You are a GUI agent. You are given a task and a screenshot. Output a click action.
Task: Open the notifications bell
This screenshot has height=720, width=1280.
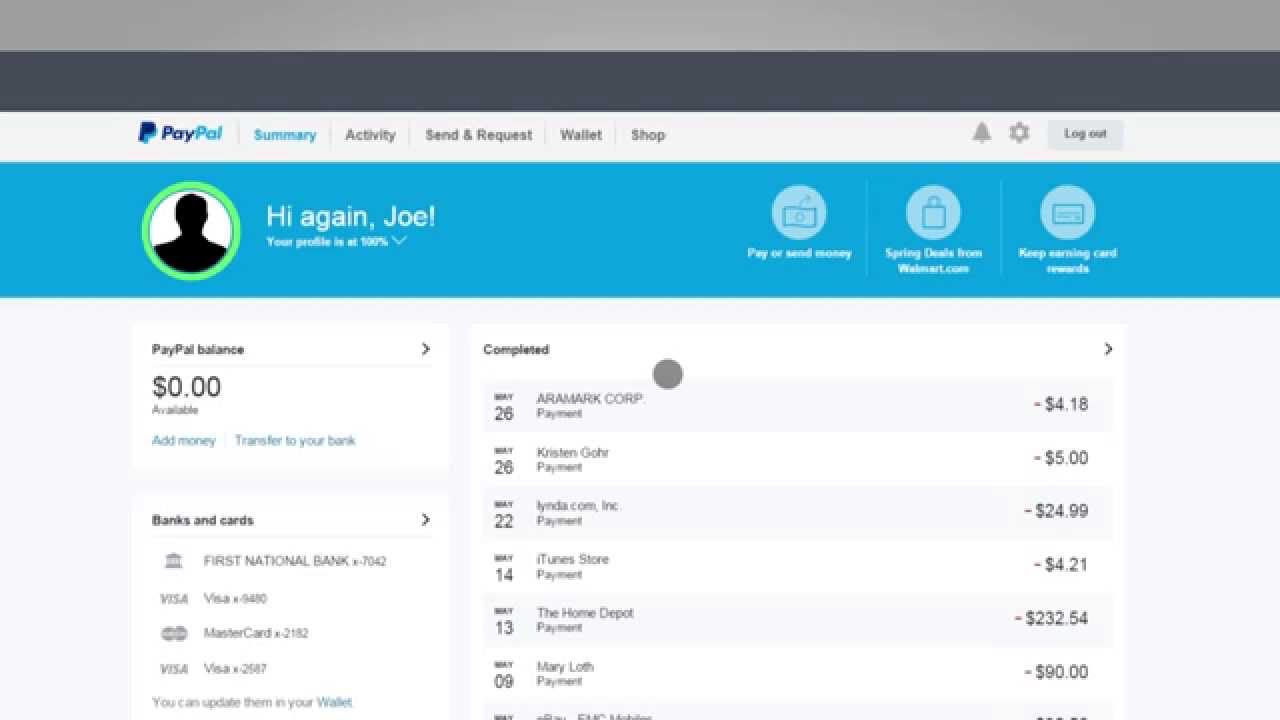point(982,133)
